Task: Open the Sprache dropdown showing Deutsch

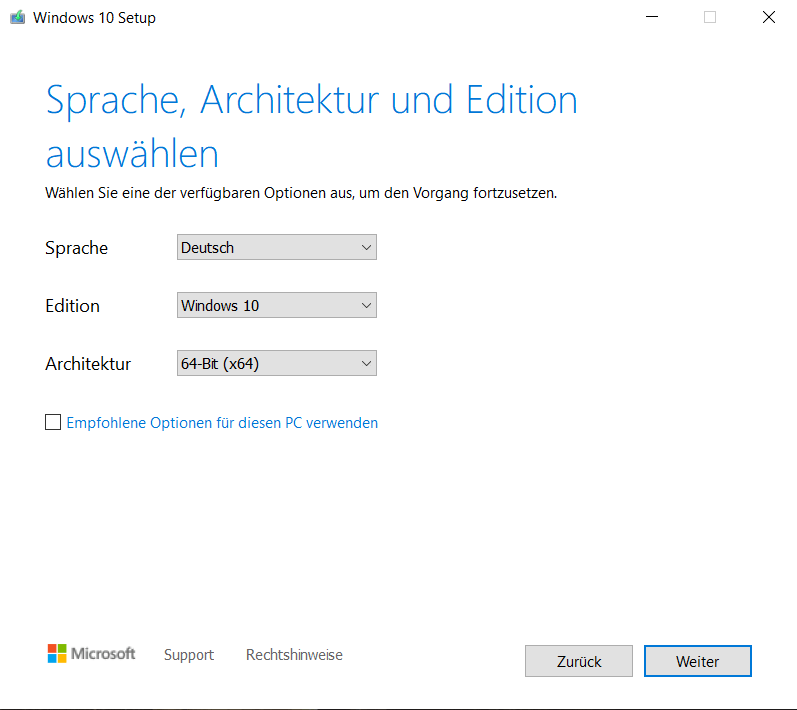Action: 277,247
